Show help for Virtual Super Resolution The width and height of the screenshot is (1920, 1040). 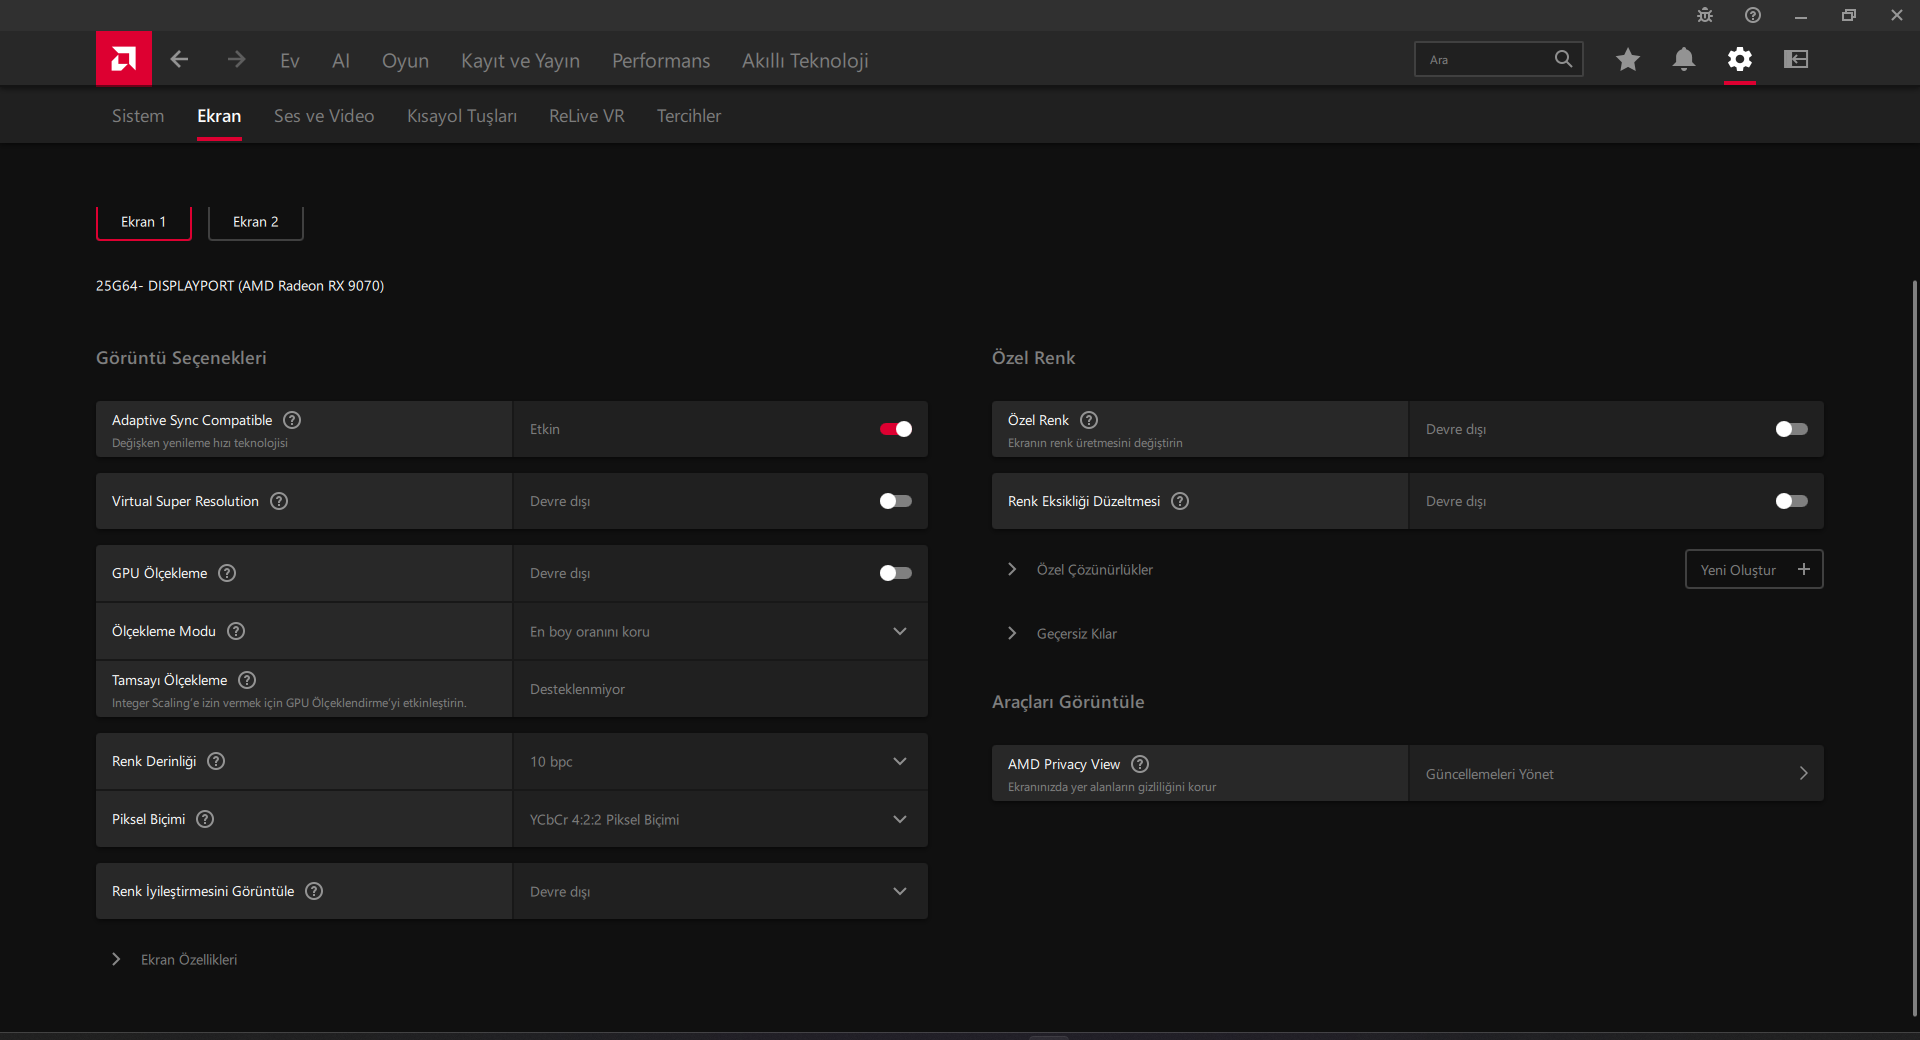click(279, 501)
